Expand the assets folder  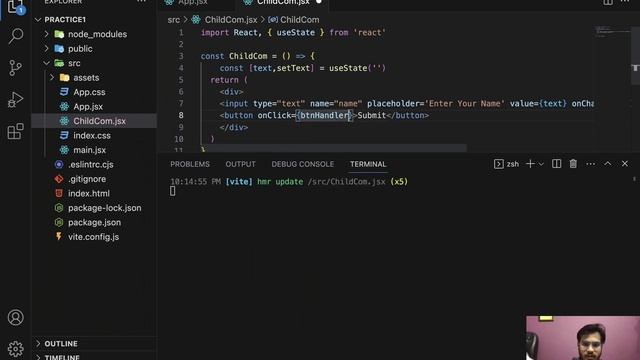[52, 78]
